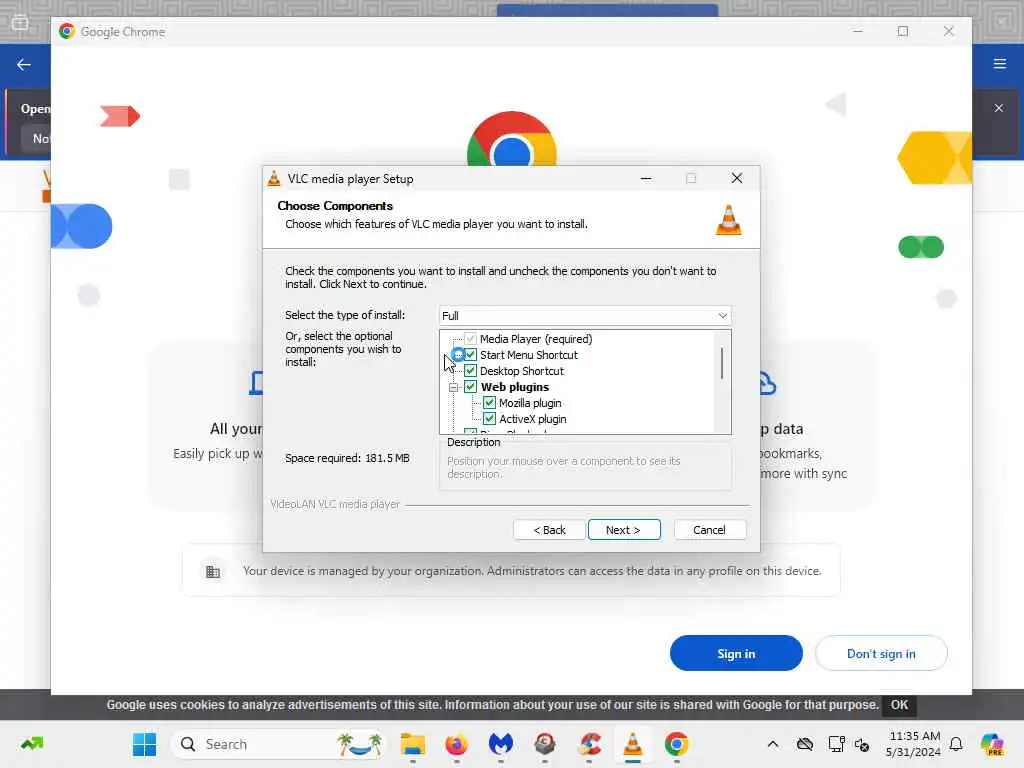
Task: Open Google Chrome from the taskbar
Action: (677, 744)
